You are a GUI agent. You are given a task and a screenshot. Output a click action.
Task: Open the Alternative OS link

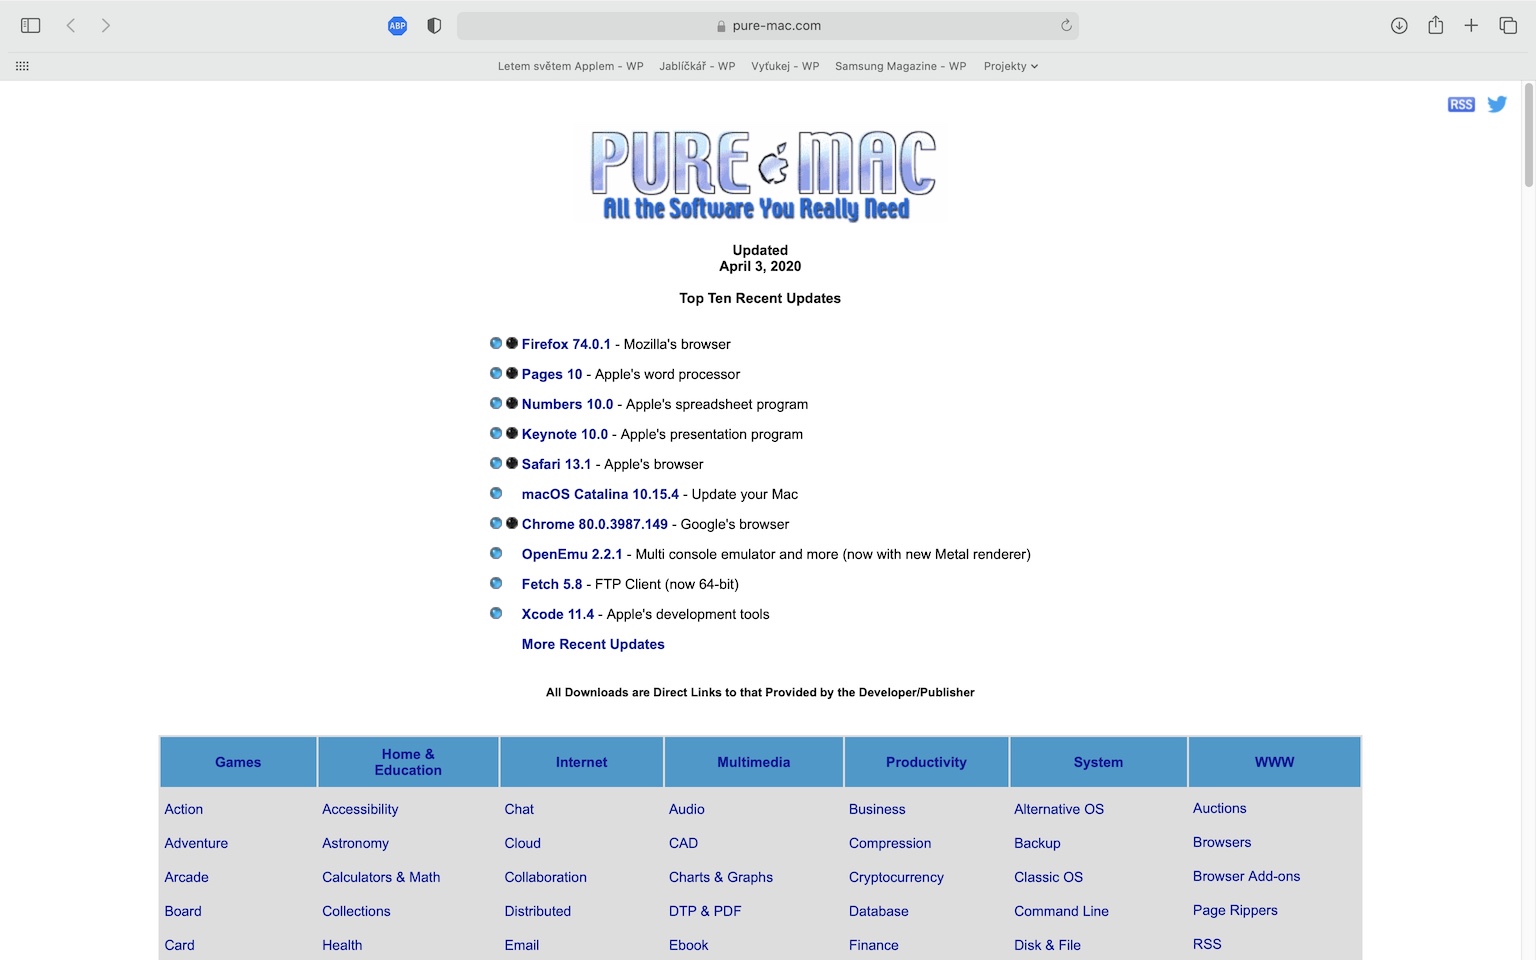tap(1059, 809)
